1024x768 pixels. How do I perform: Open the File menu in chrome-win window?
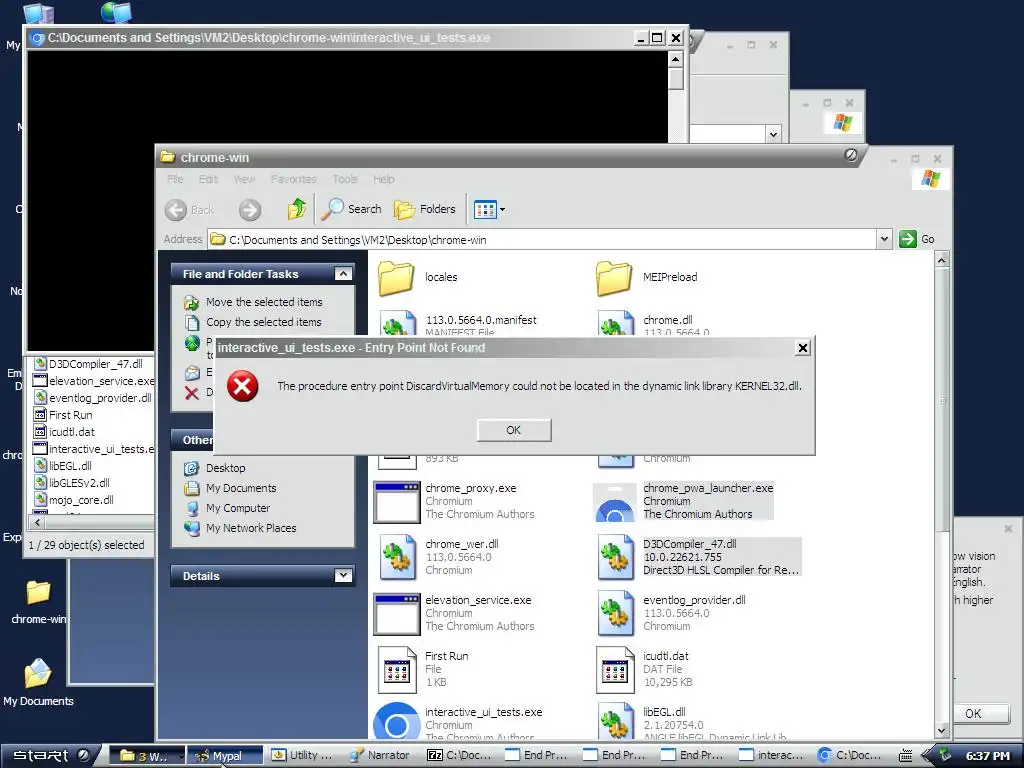[x=175, y=179]
